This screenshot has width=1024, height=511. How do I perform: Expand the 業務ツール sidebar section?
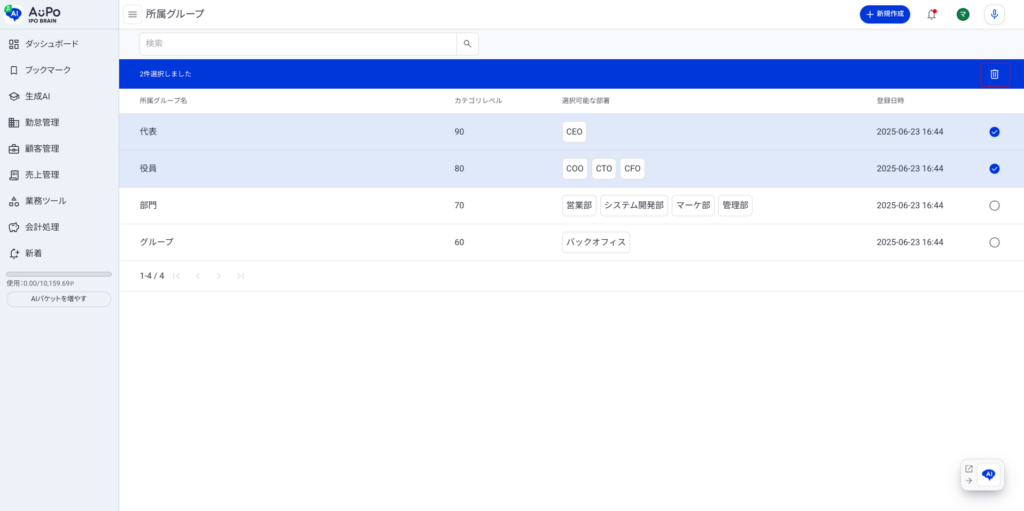45,201
